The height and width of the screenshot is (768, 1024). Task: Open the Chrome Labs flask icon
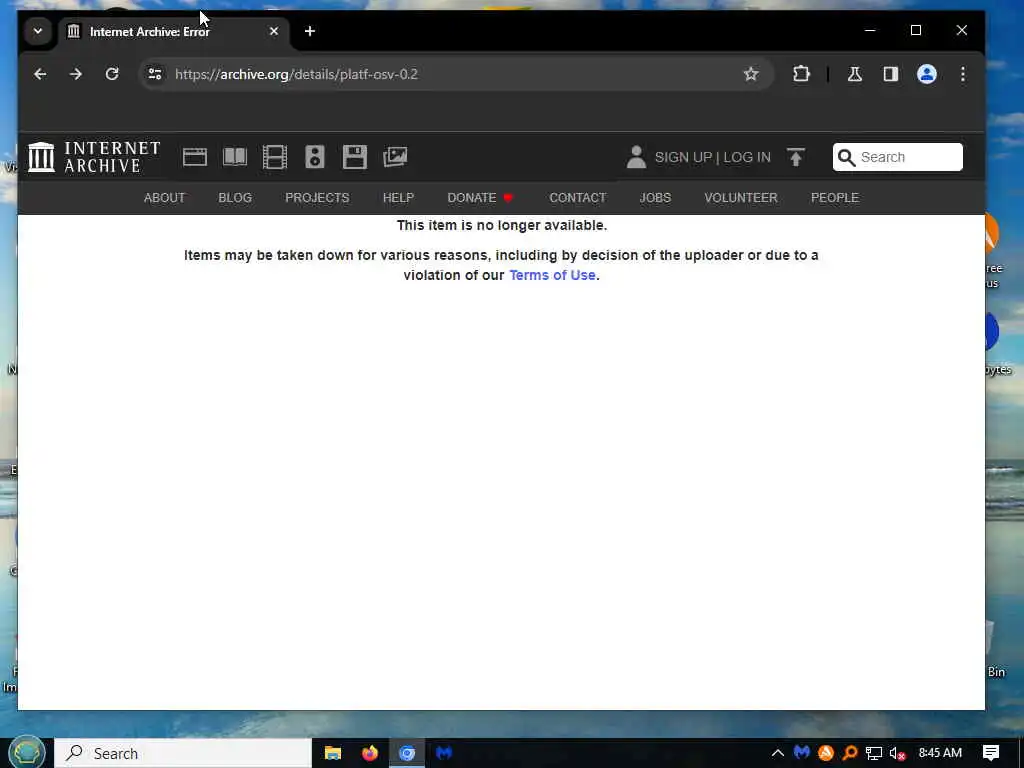click(x=855, y=74)
